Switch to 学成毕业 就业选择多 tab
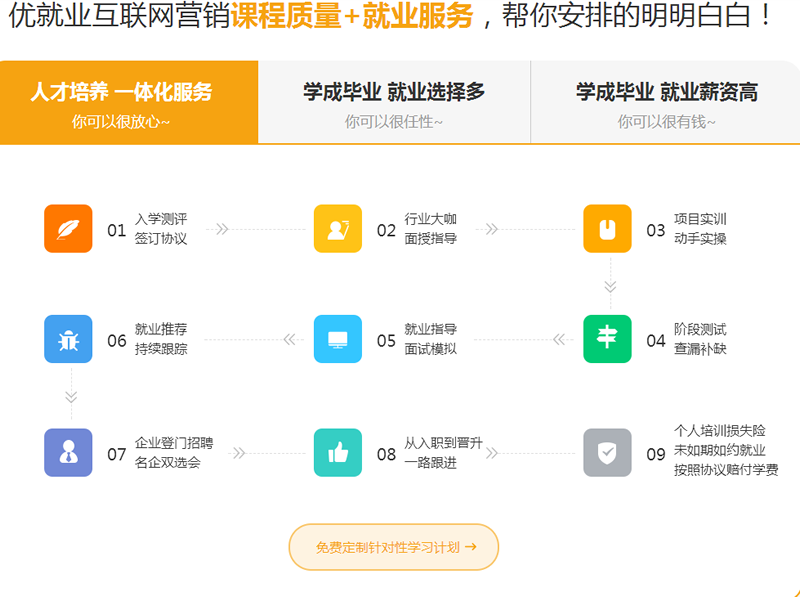The height and width of the screenshot is (597, 800). [394, 102]
